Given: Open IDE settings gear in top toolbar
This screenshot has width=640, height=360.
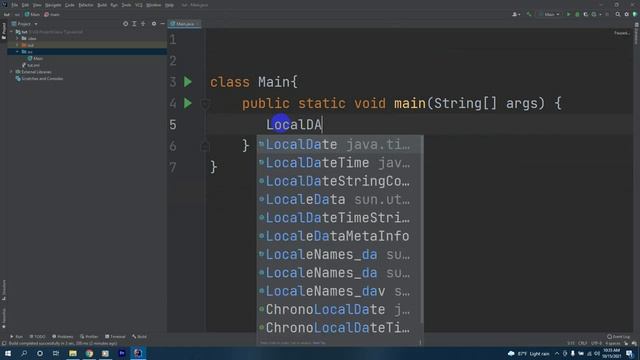Looking at the screenshot, I should coord(627,14).
